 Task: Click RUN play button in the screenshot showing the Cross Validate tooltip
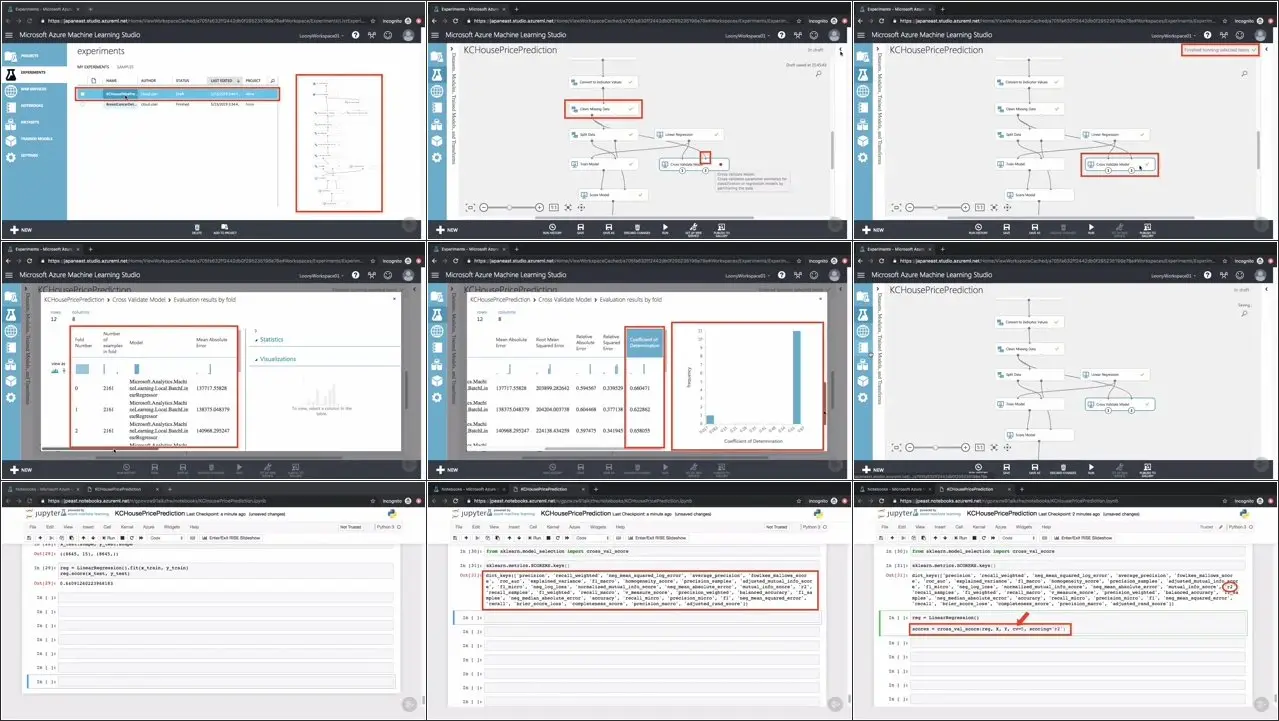click(x=665, y=229)
